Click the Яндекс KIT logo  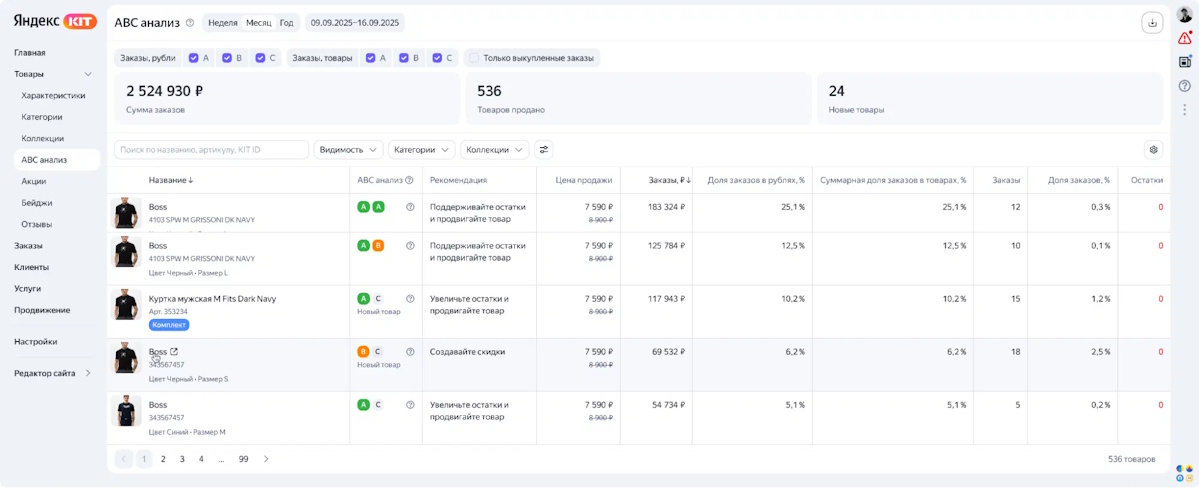click(55, 21)
